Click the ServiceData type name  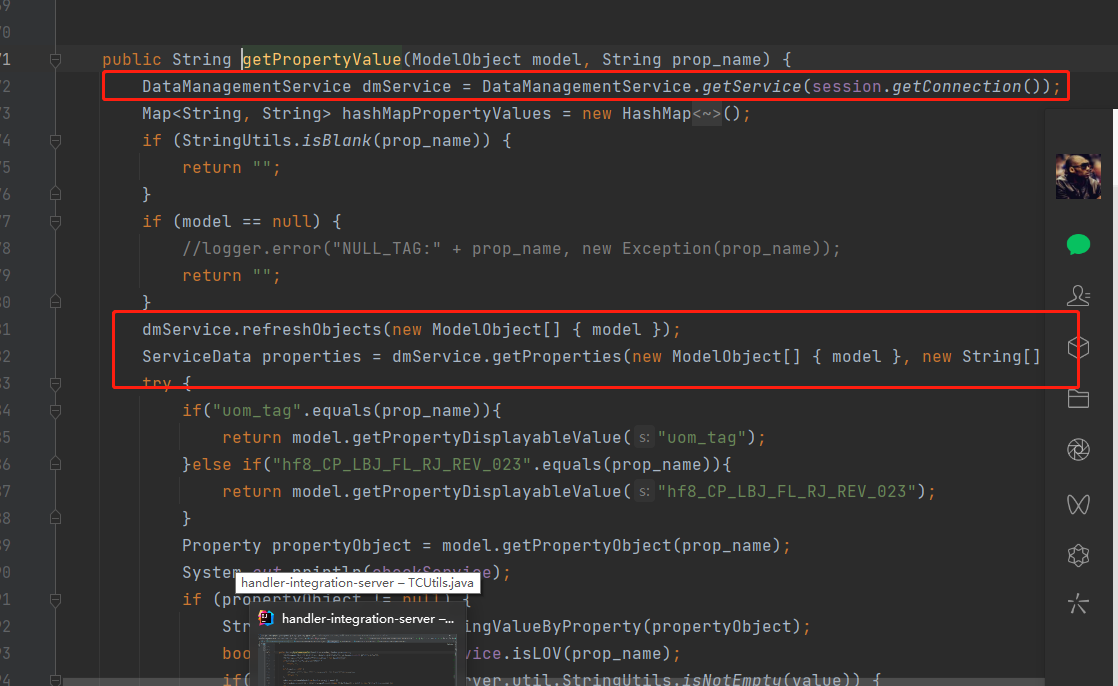tap(196, 357)
